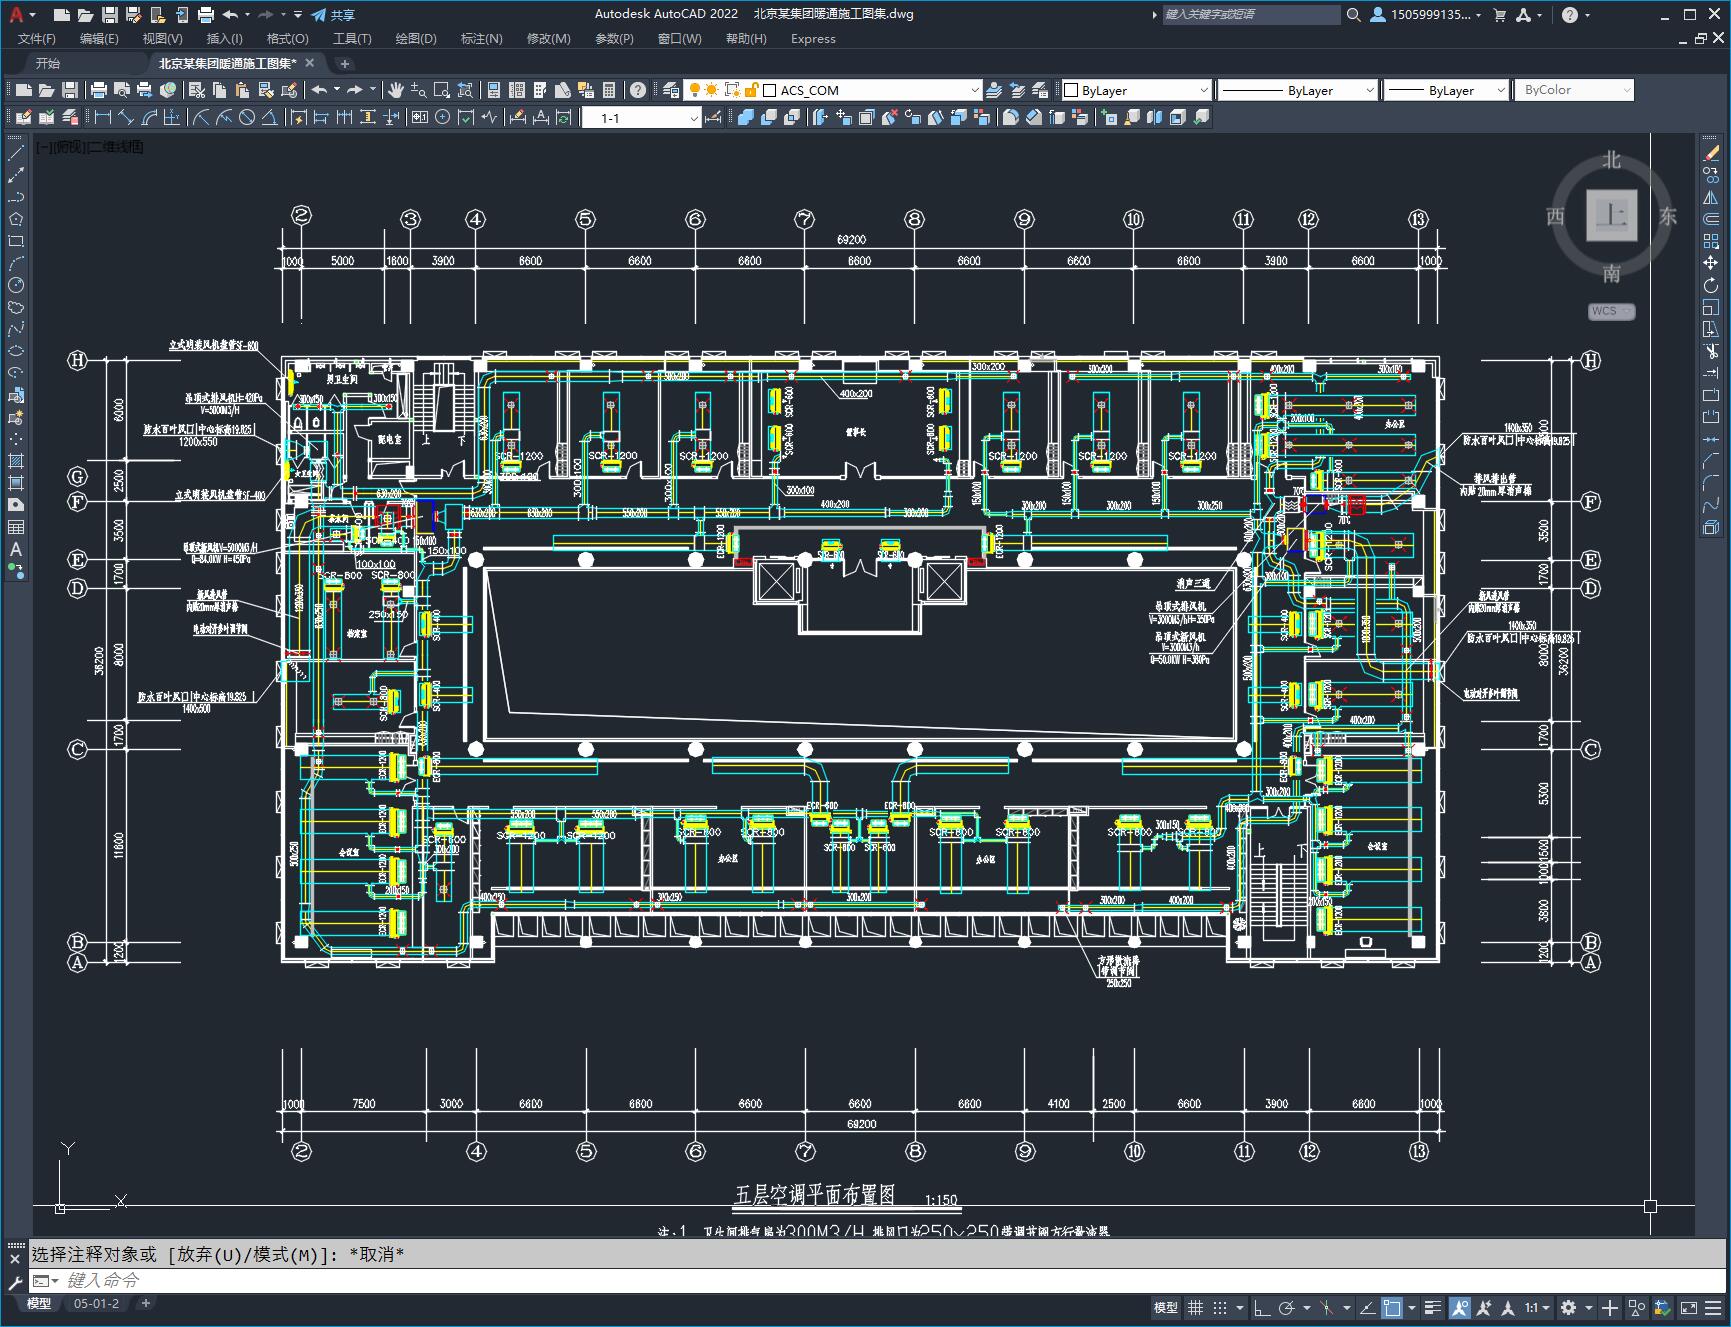Image resolution: width=1731 pixels, height=1327 pixels.
Task: Toggle Snap mode dots on status bar
Action: tap(1220, 1307)
